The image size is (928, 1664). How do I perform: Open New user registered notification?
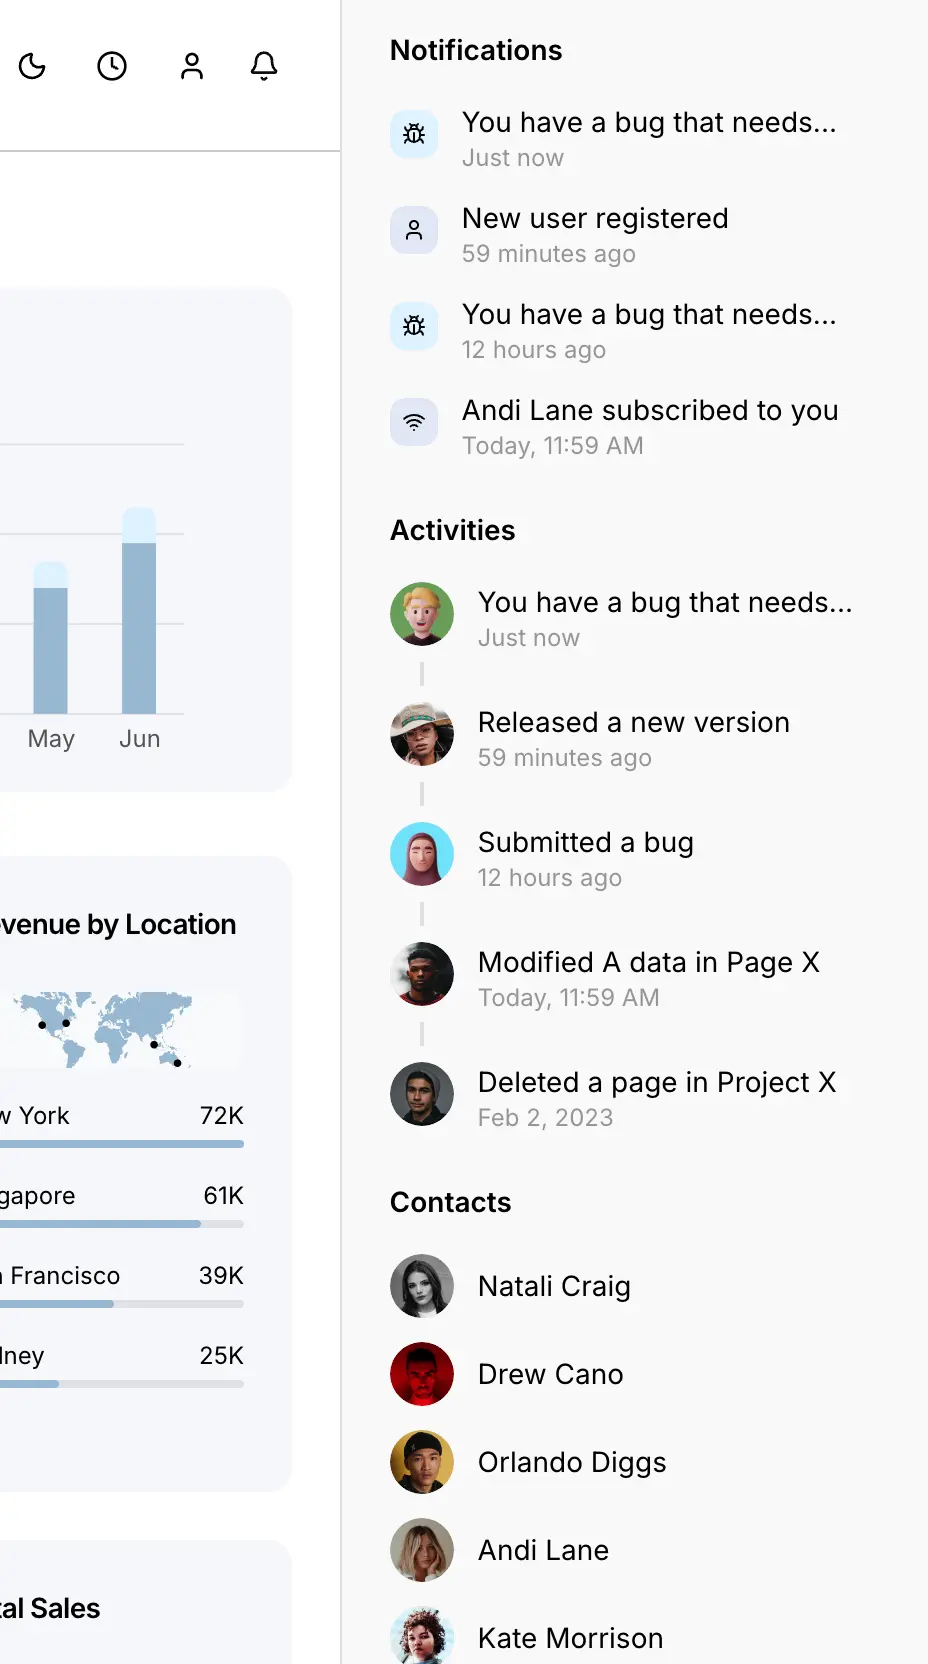[595, 219]
